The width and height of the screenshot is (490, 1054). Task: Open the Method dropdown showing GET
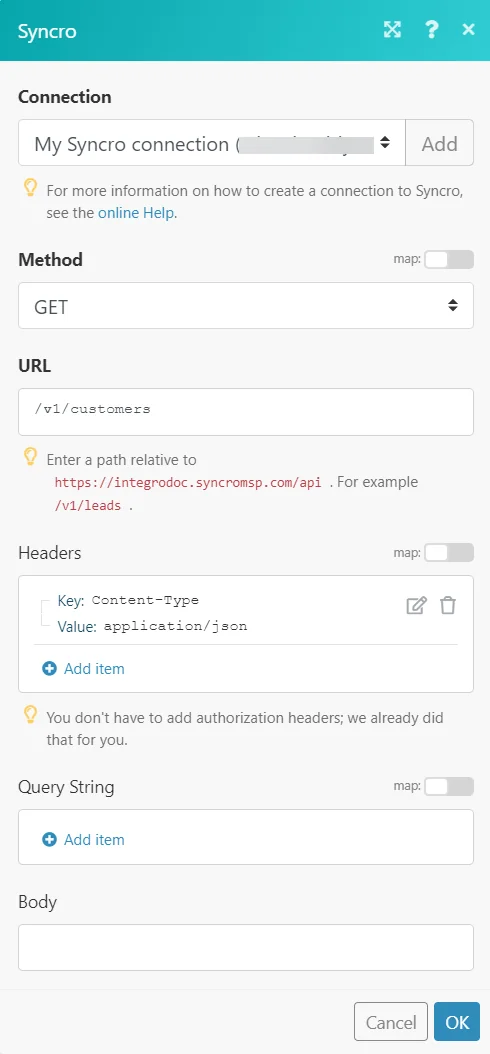246,306
